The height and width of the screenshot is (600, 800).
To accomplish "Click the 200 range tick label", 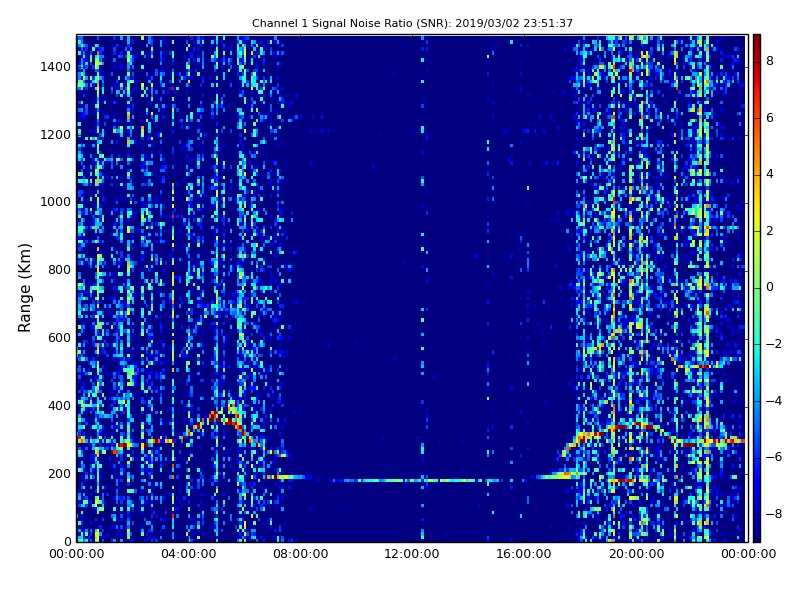I will (x=60, y=473).
